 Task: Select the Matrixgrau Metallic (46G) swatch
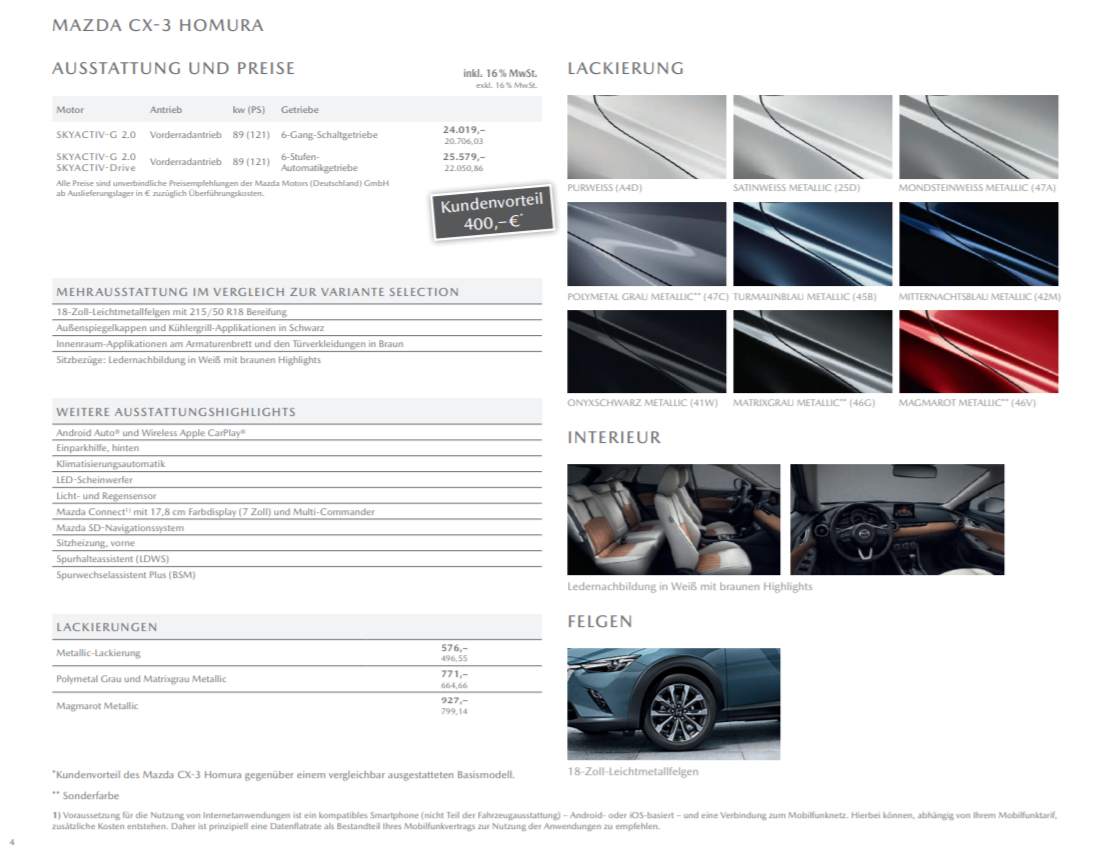coord(812,351)
